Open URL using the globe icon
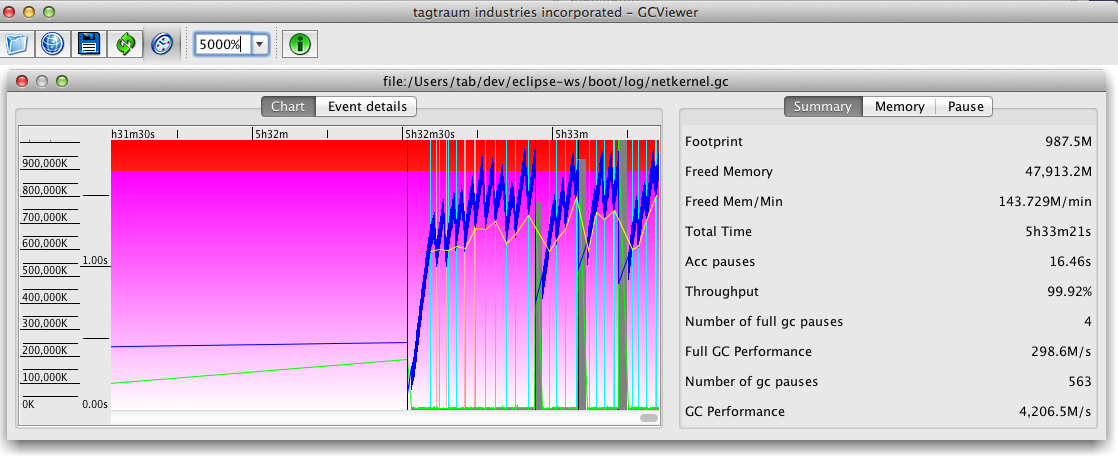The height and width of the screenshot is (458, 1118). [x=52, y=44]
